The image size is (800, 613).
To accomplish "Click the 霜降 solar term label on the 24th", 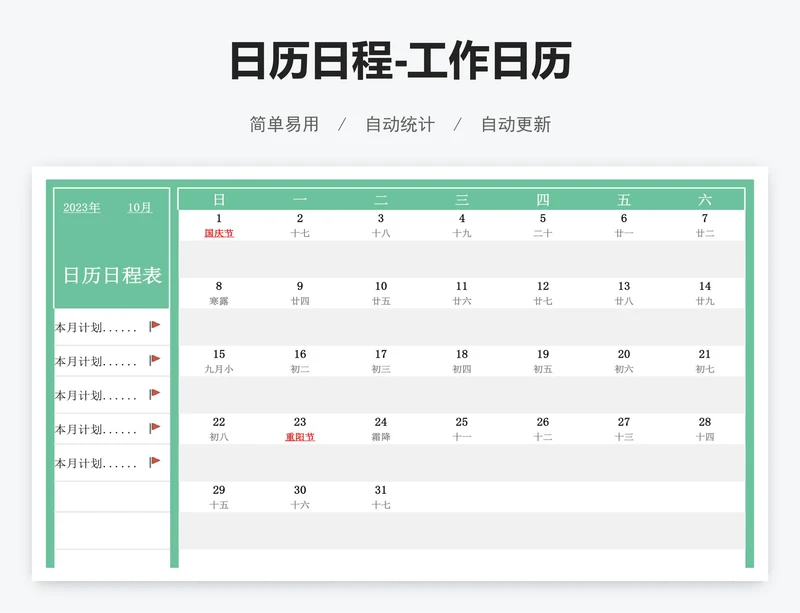I will pyautogui.click(x=381, y=437).
